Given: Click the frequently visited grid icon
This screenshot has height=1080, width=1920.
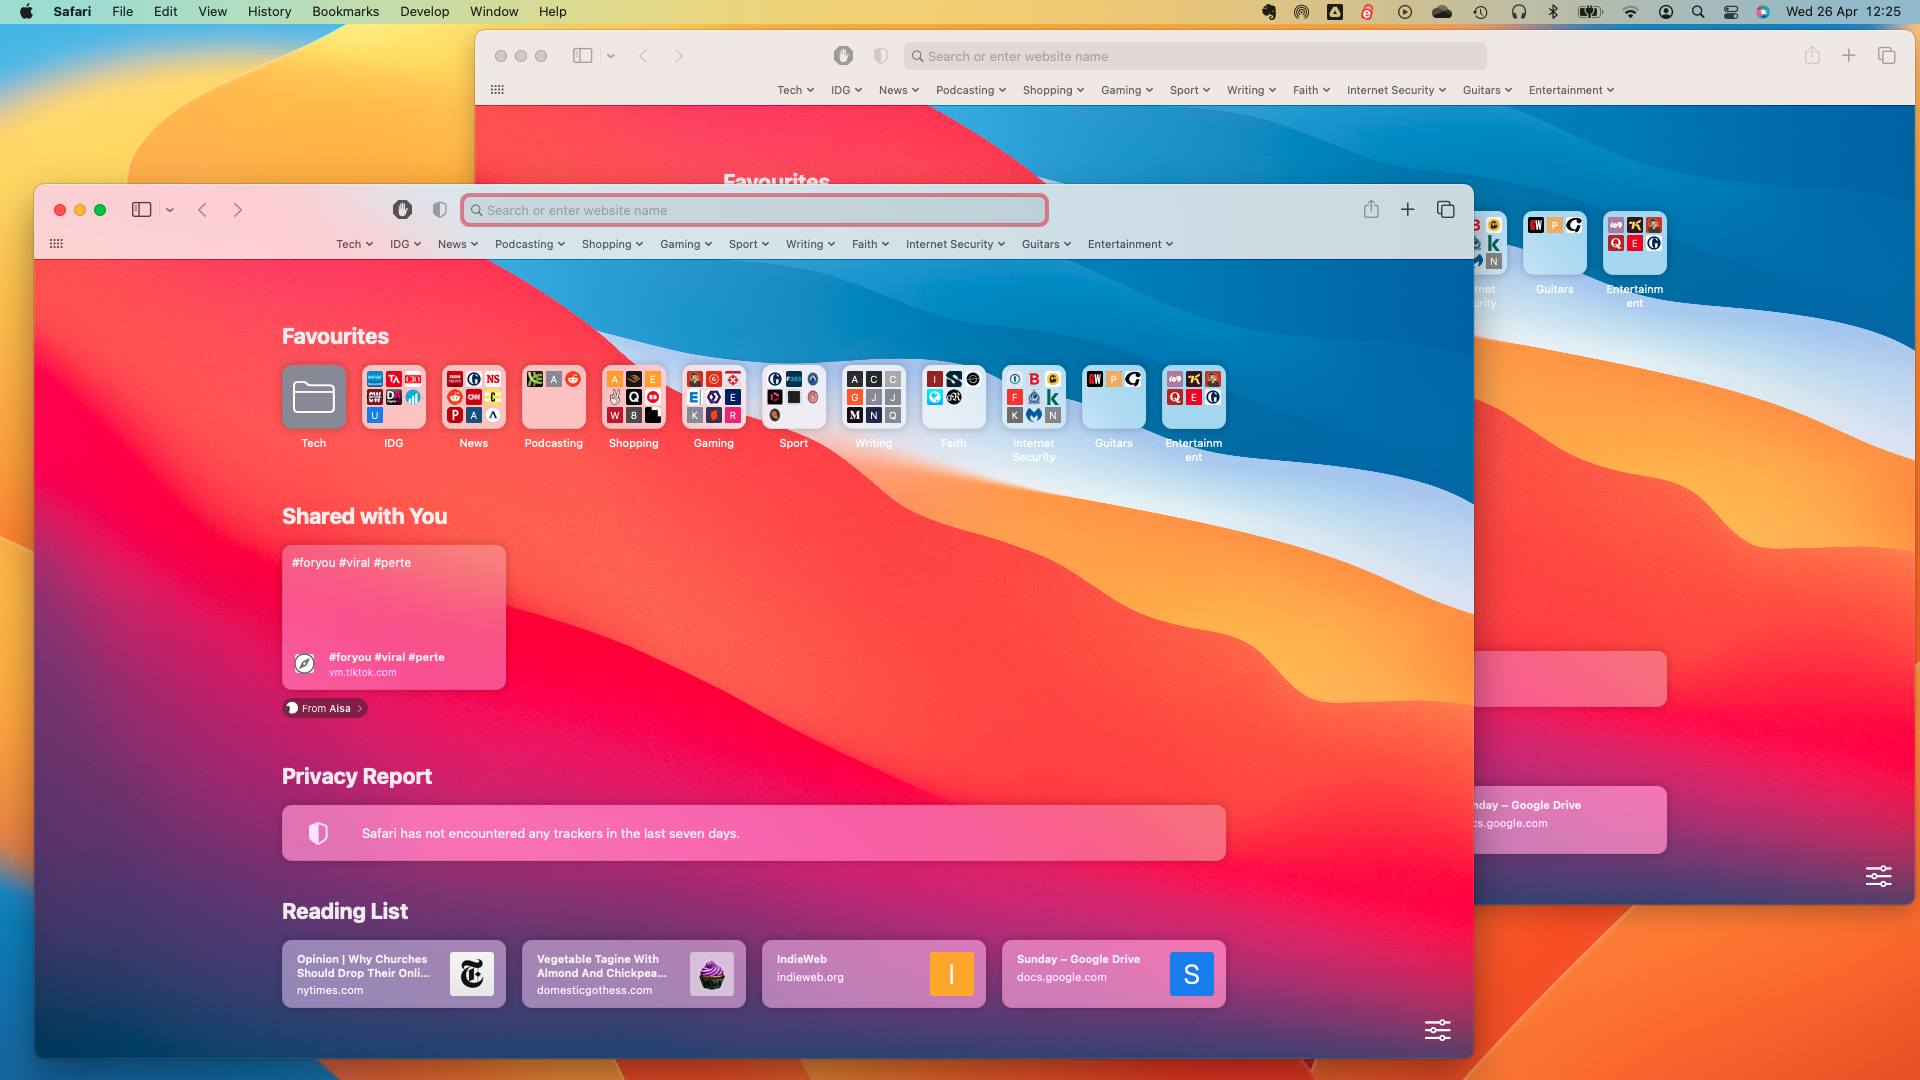Looking at the screenshot, I should (57, 243).
